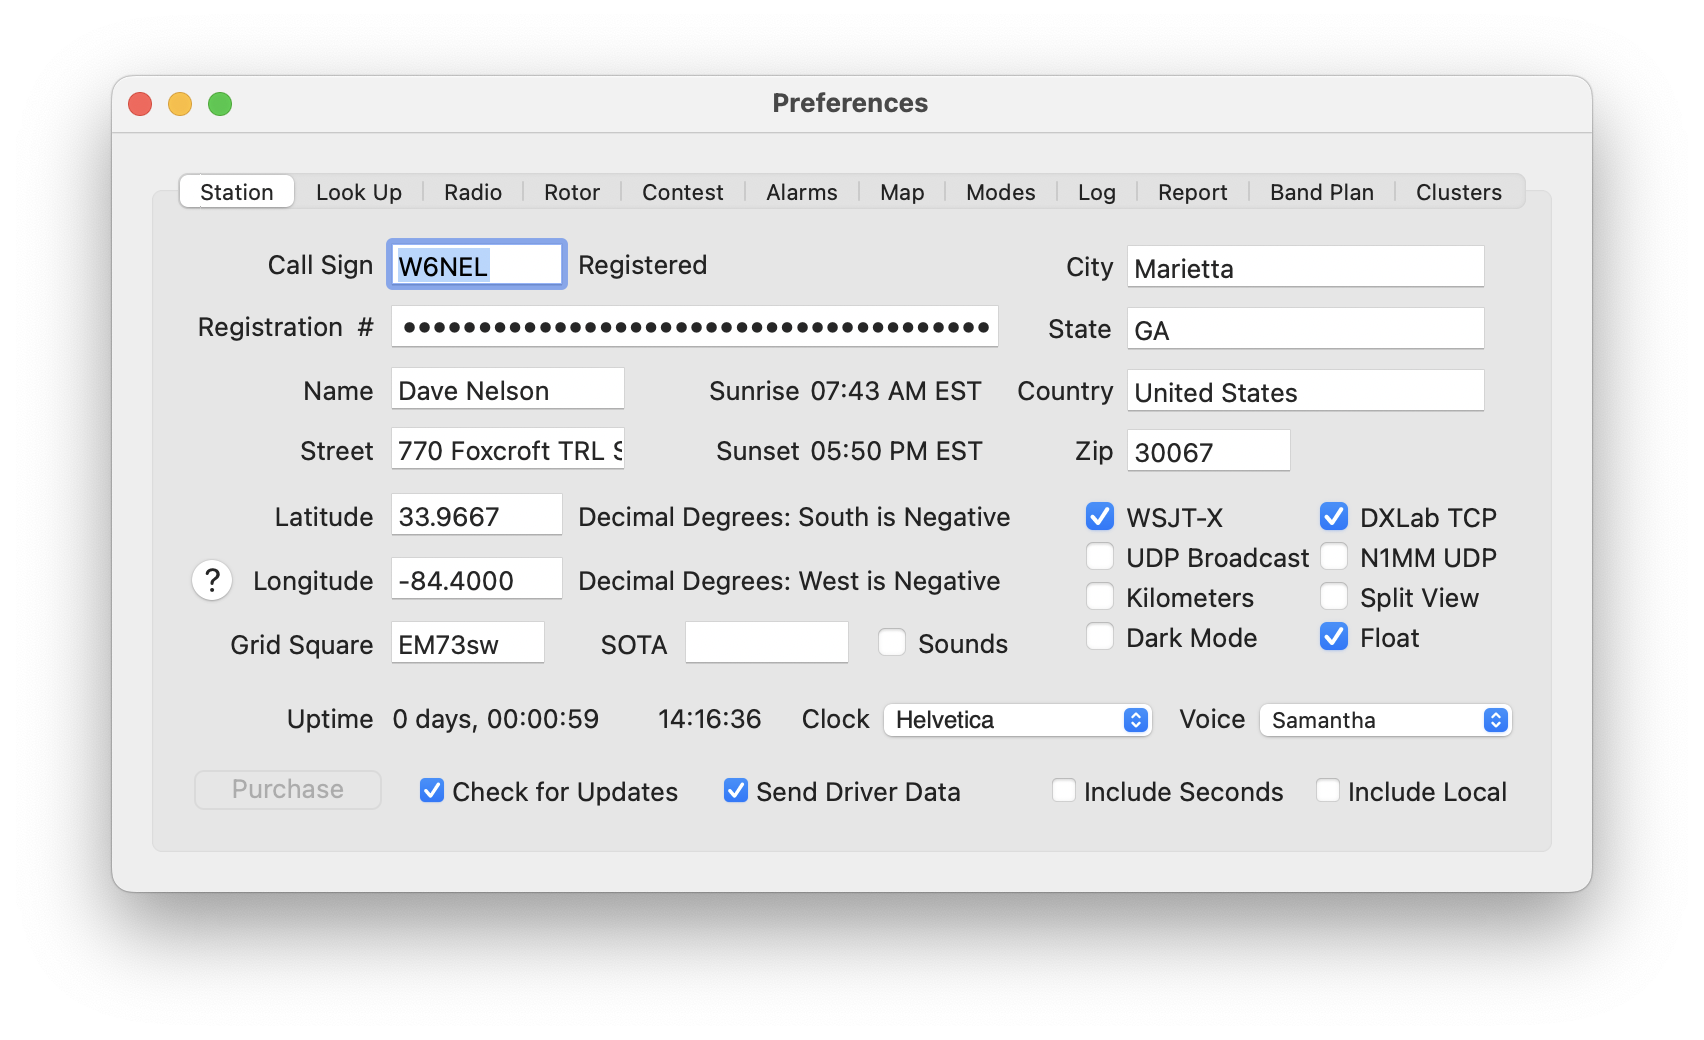Uncheck the WSJT-X checkbox
This screenshot has height=1040, width=1704.
coord(1100,517)
